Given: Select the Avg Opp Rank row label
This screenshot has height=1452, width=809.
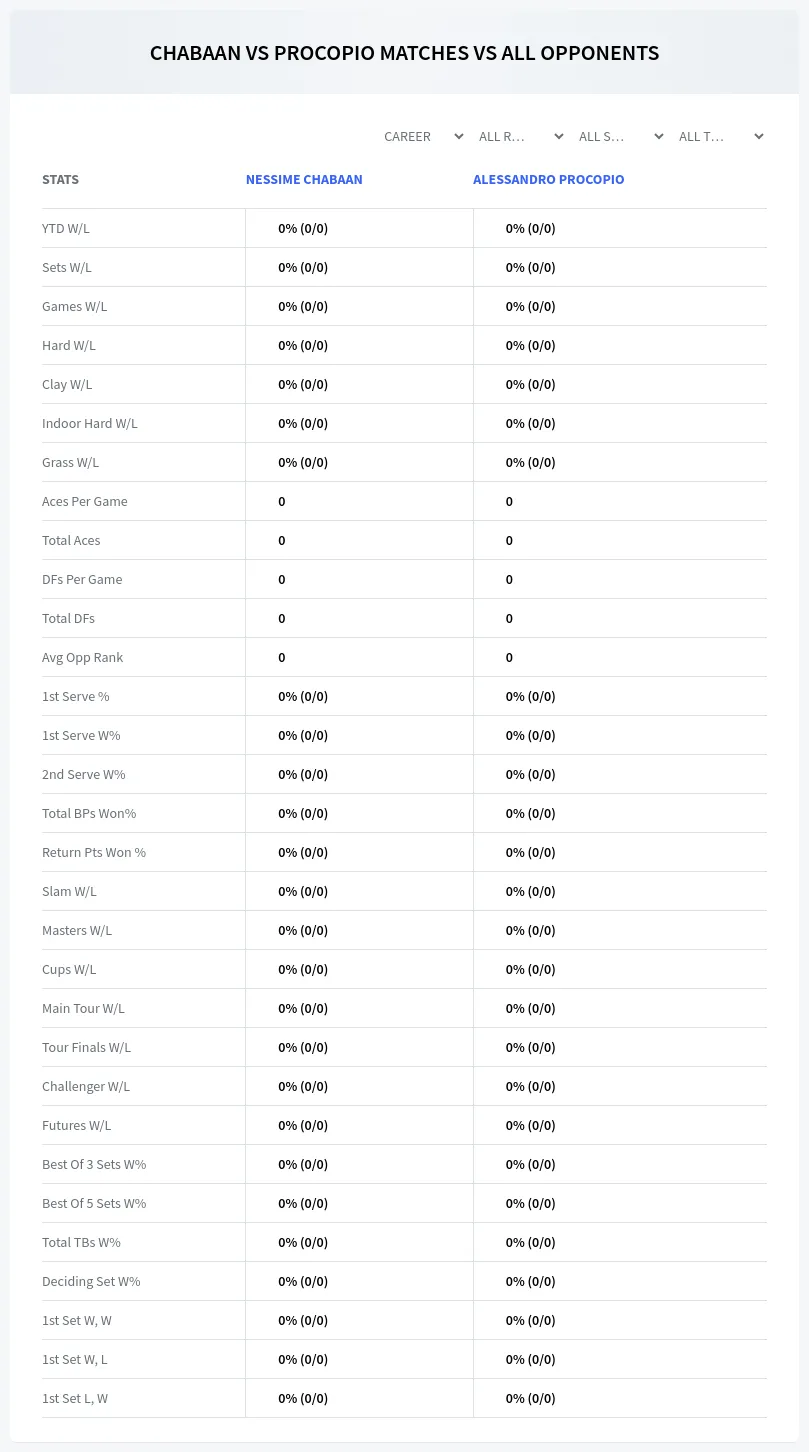Looking at the screenshot, I should pos(82,657).
